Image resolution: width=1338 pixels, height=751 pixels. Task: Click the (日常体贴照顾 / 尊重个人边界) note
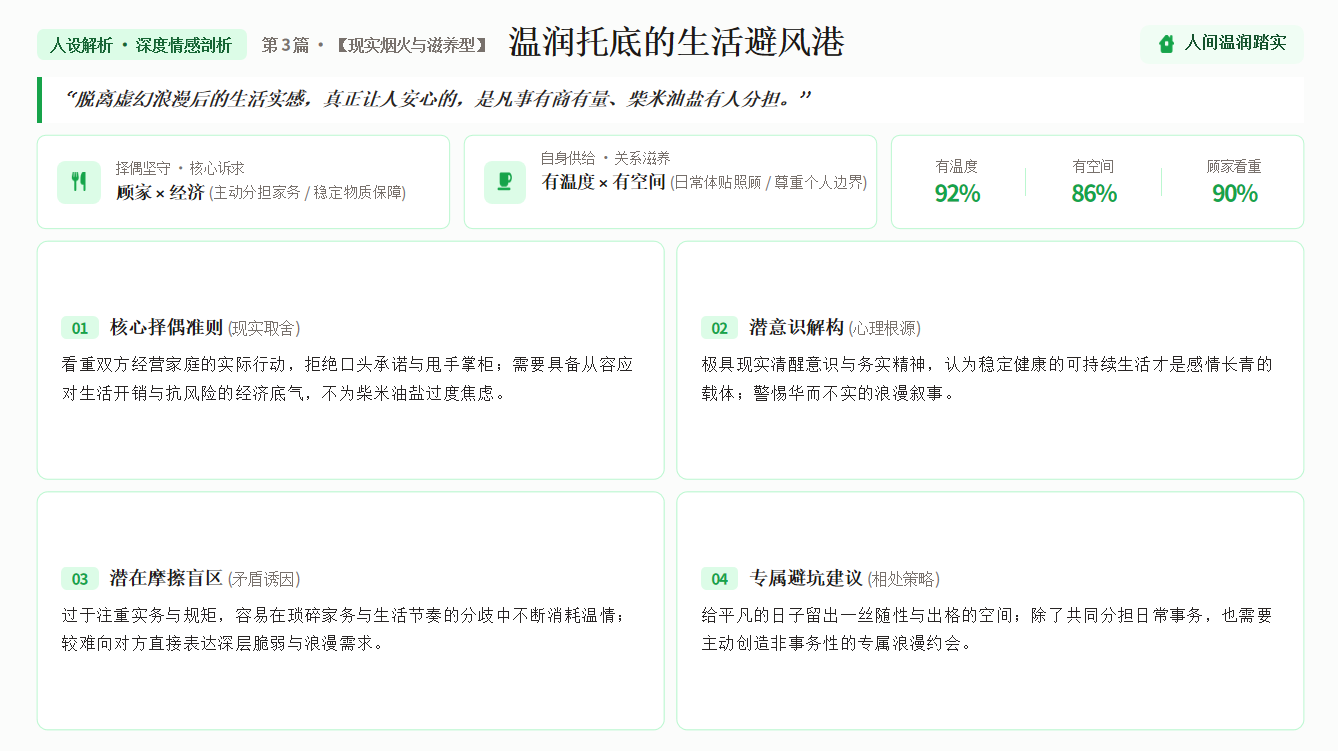coord(769,182)
